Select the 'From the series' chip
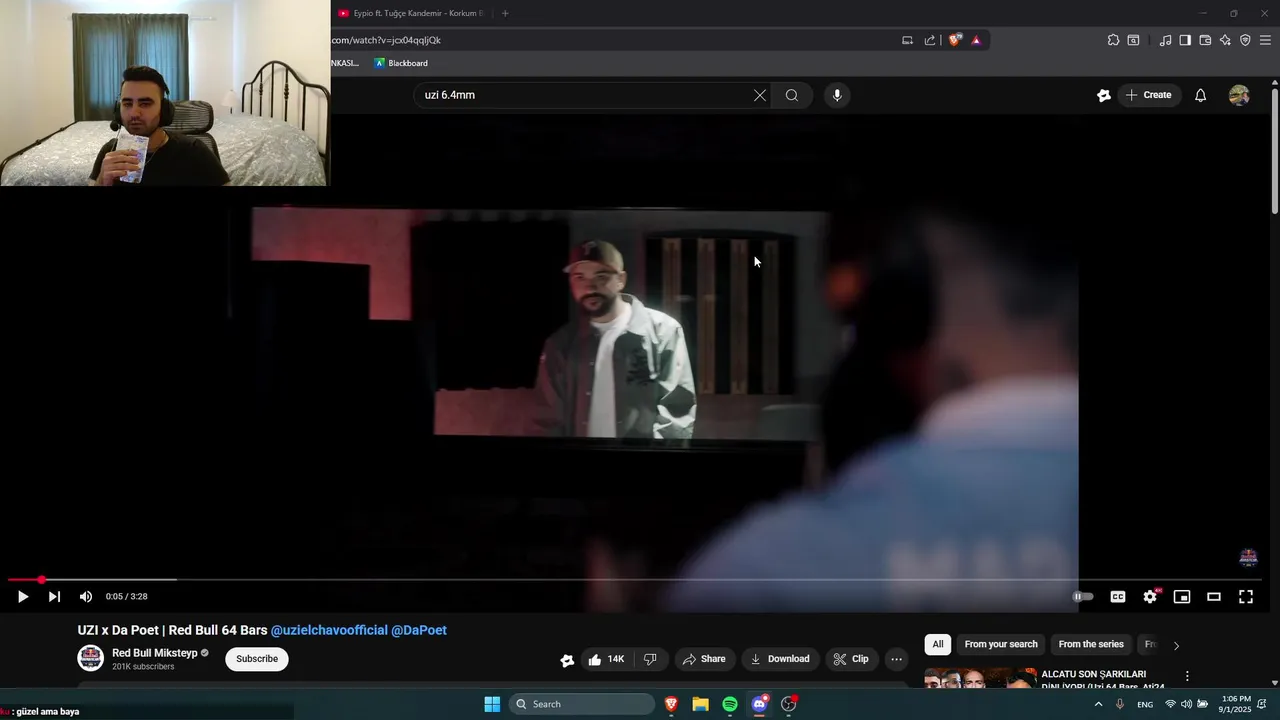The height and width of the screenshot is (720, 1280). pyautogui.click(x=1091, y=644)
